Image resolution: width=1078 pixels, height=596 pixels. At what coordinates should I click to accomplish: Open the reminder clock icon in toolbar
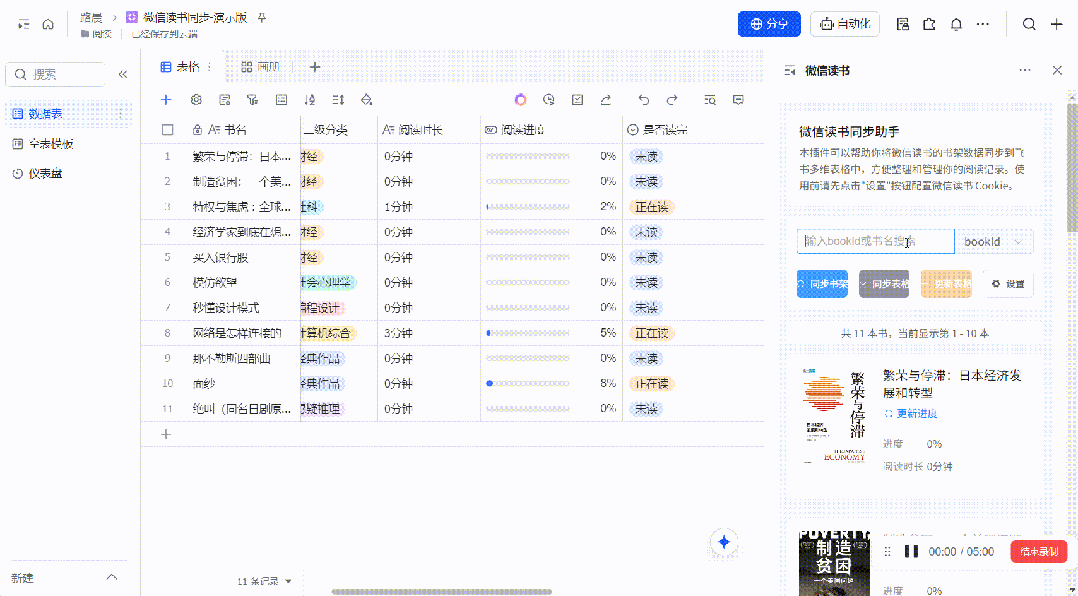click(549, 100)
